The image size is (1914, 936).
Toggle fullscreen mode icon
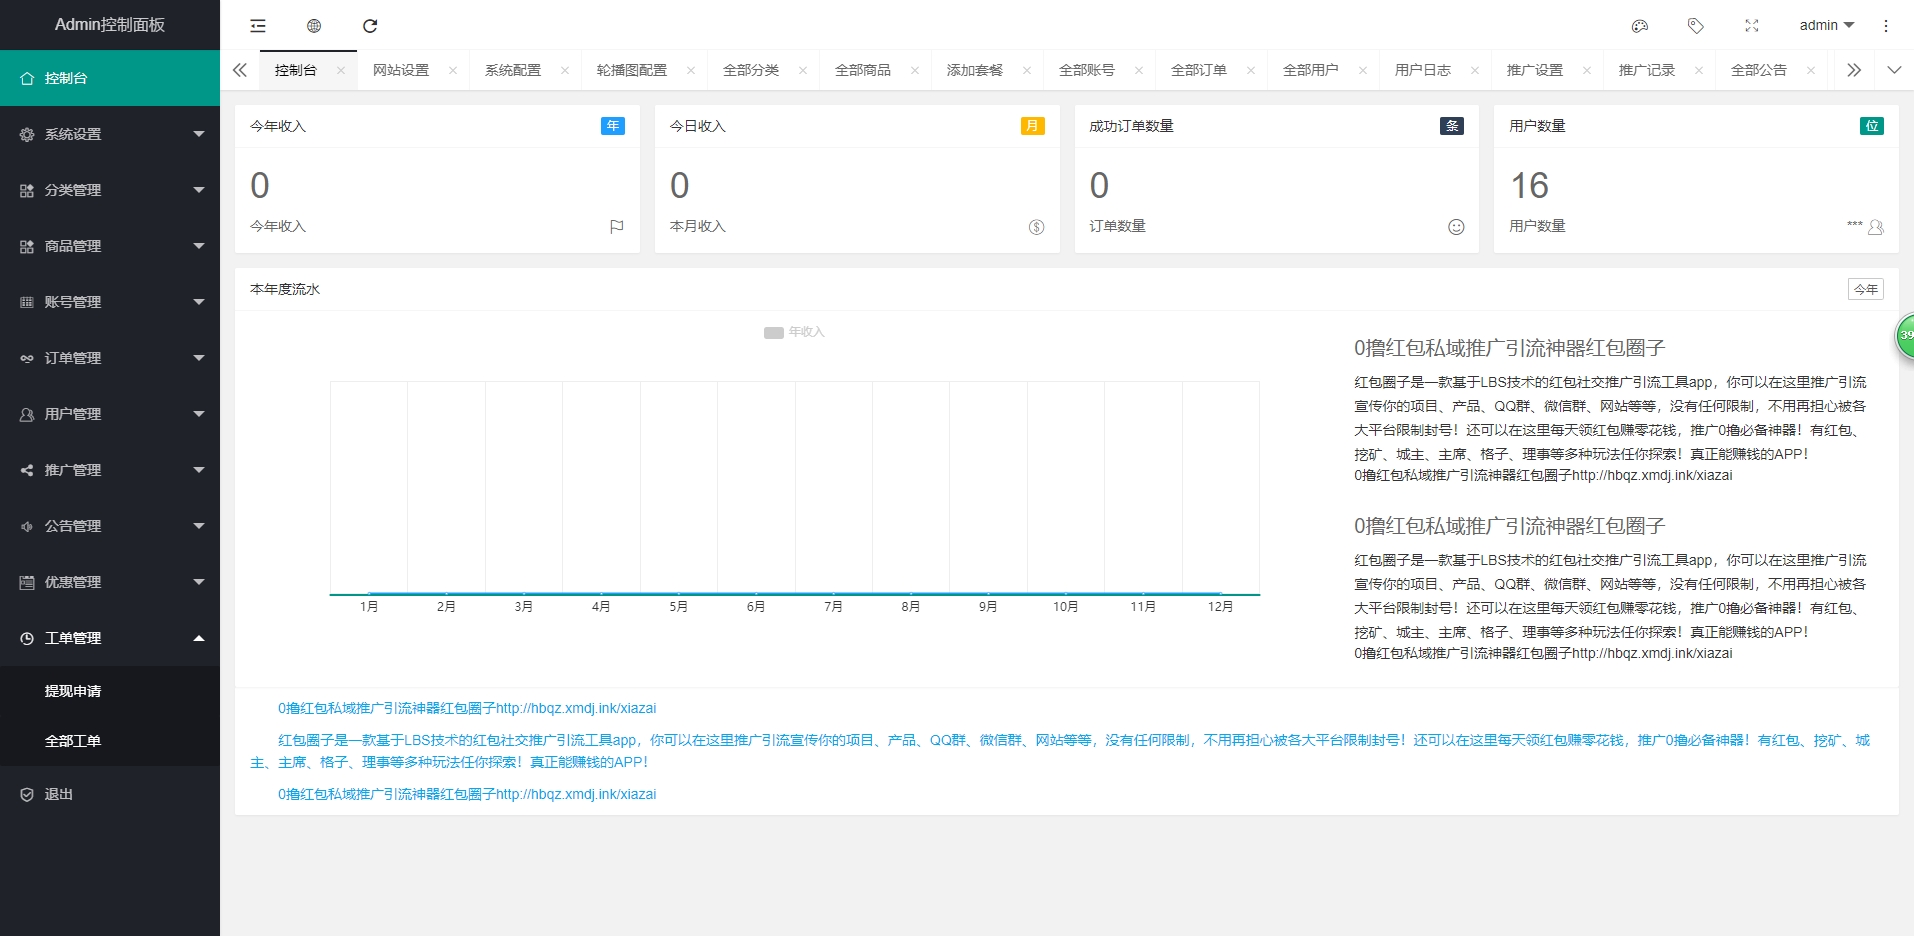[1751, 26]
